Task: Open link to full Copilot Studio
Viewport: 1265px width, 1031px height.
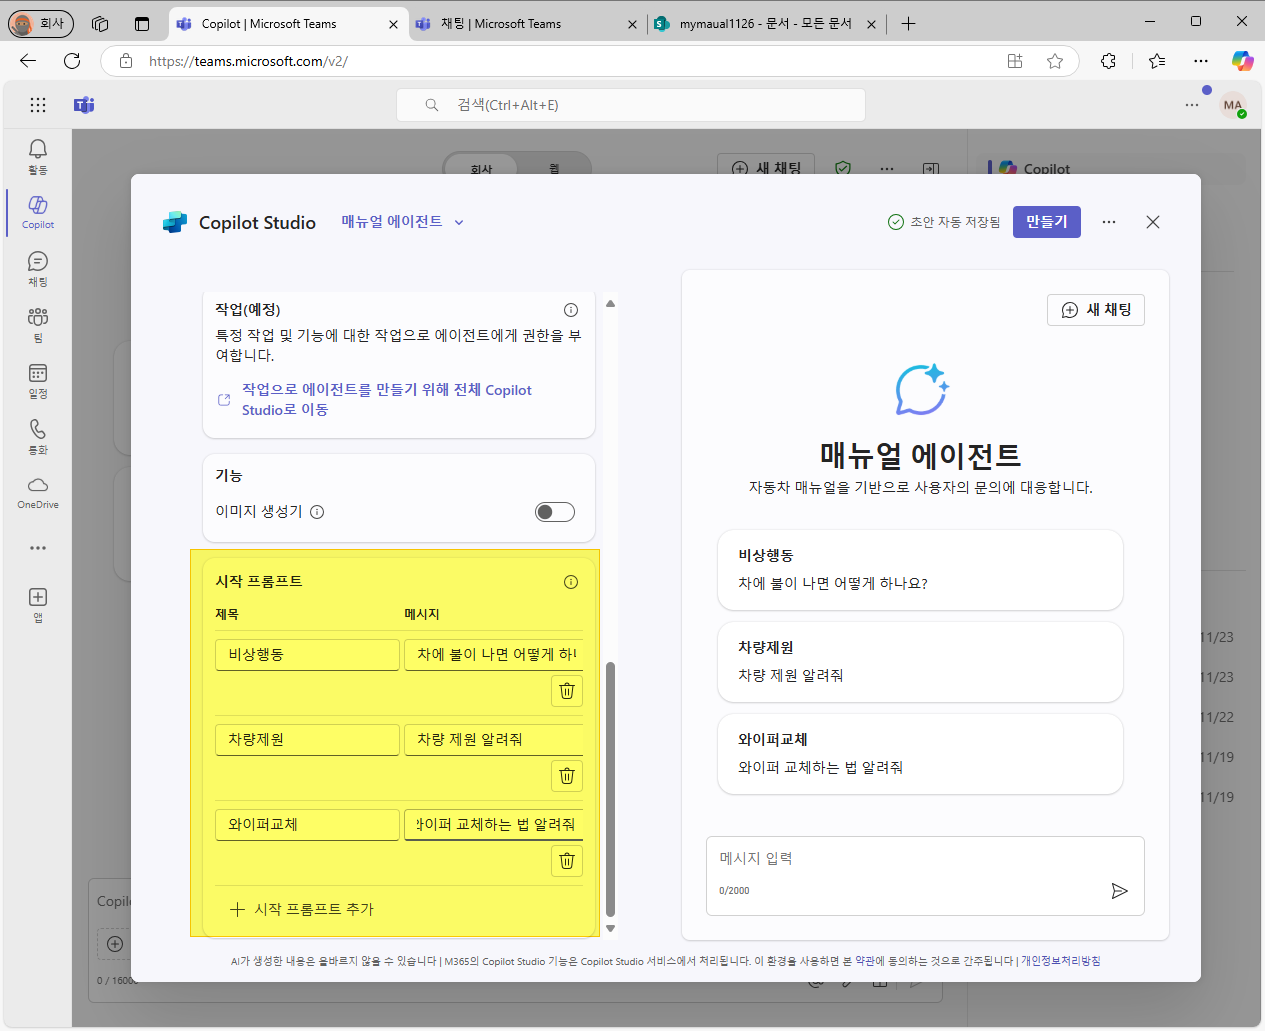Action: pyautogui.click(x=386, y=400)
